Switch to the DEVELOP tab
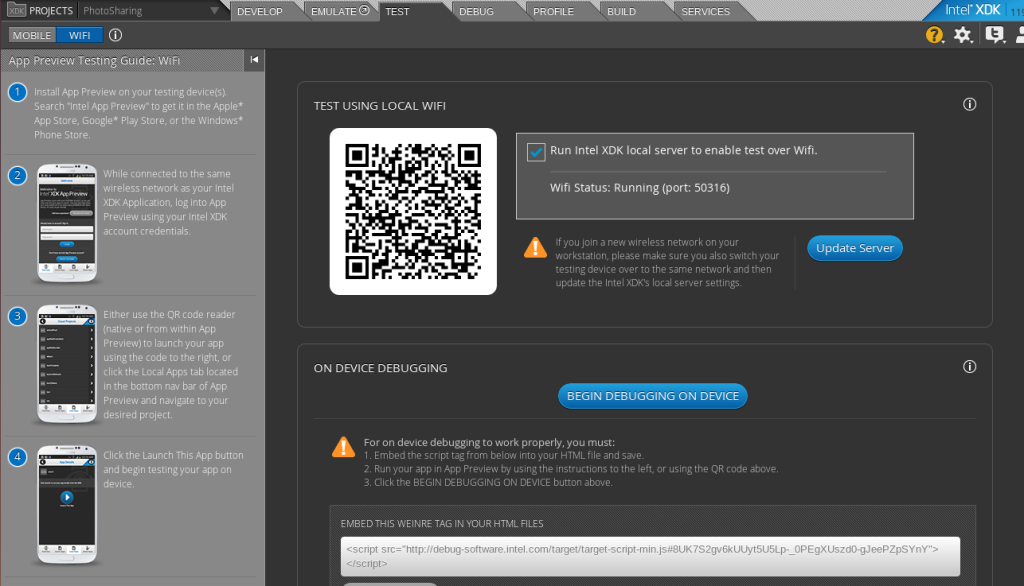1024x586 pixels. pos(260,12)
